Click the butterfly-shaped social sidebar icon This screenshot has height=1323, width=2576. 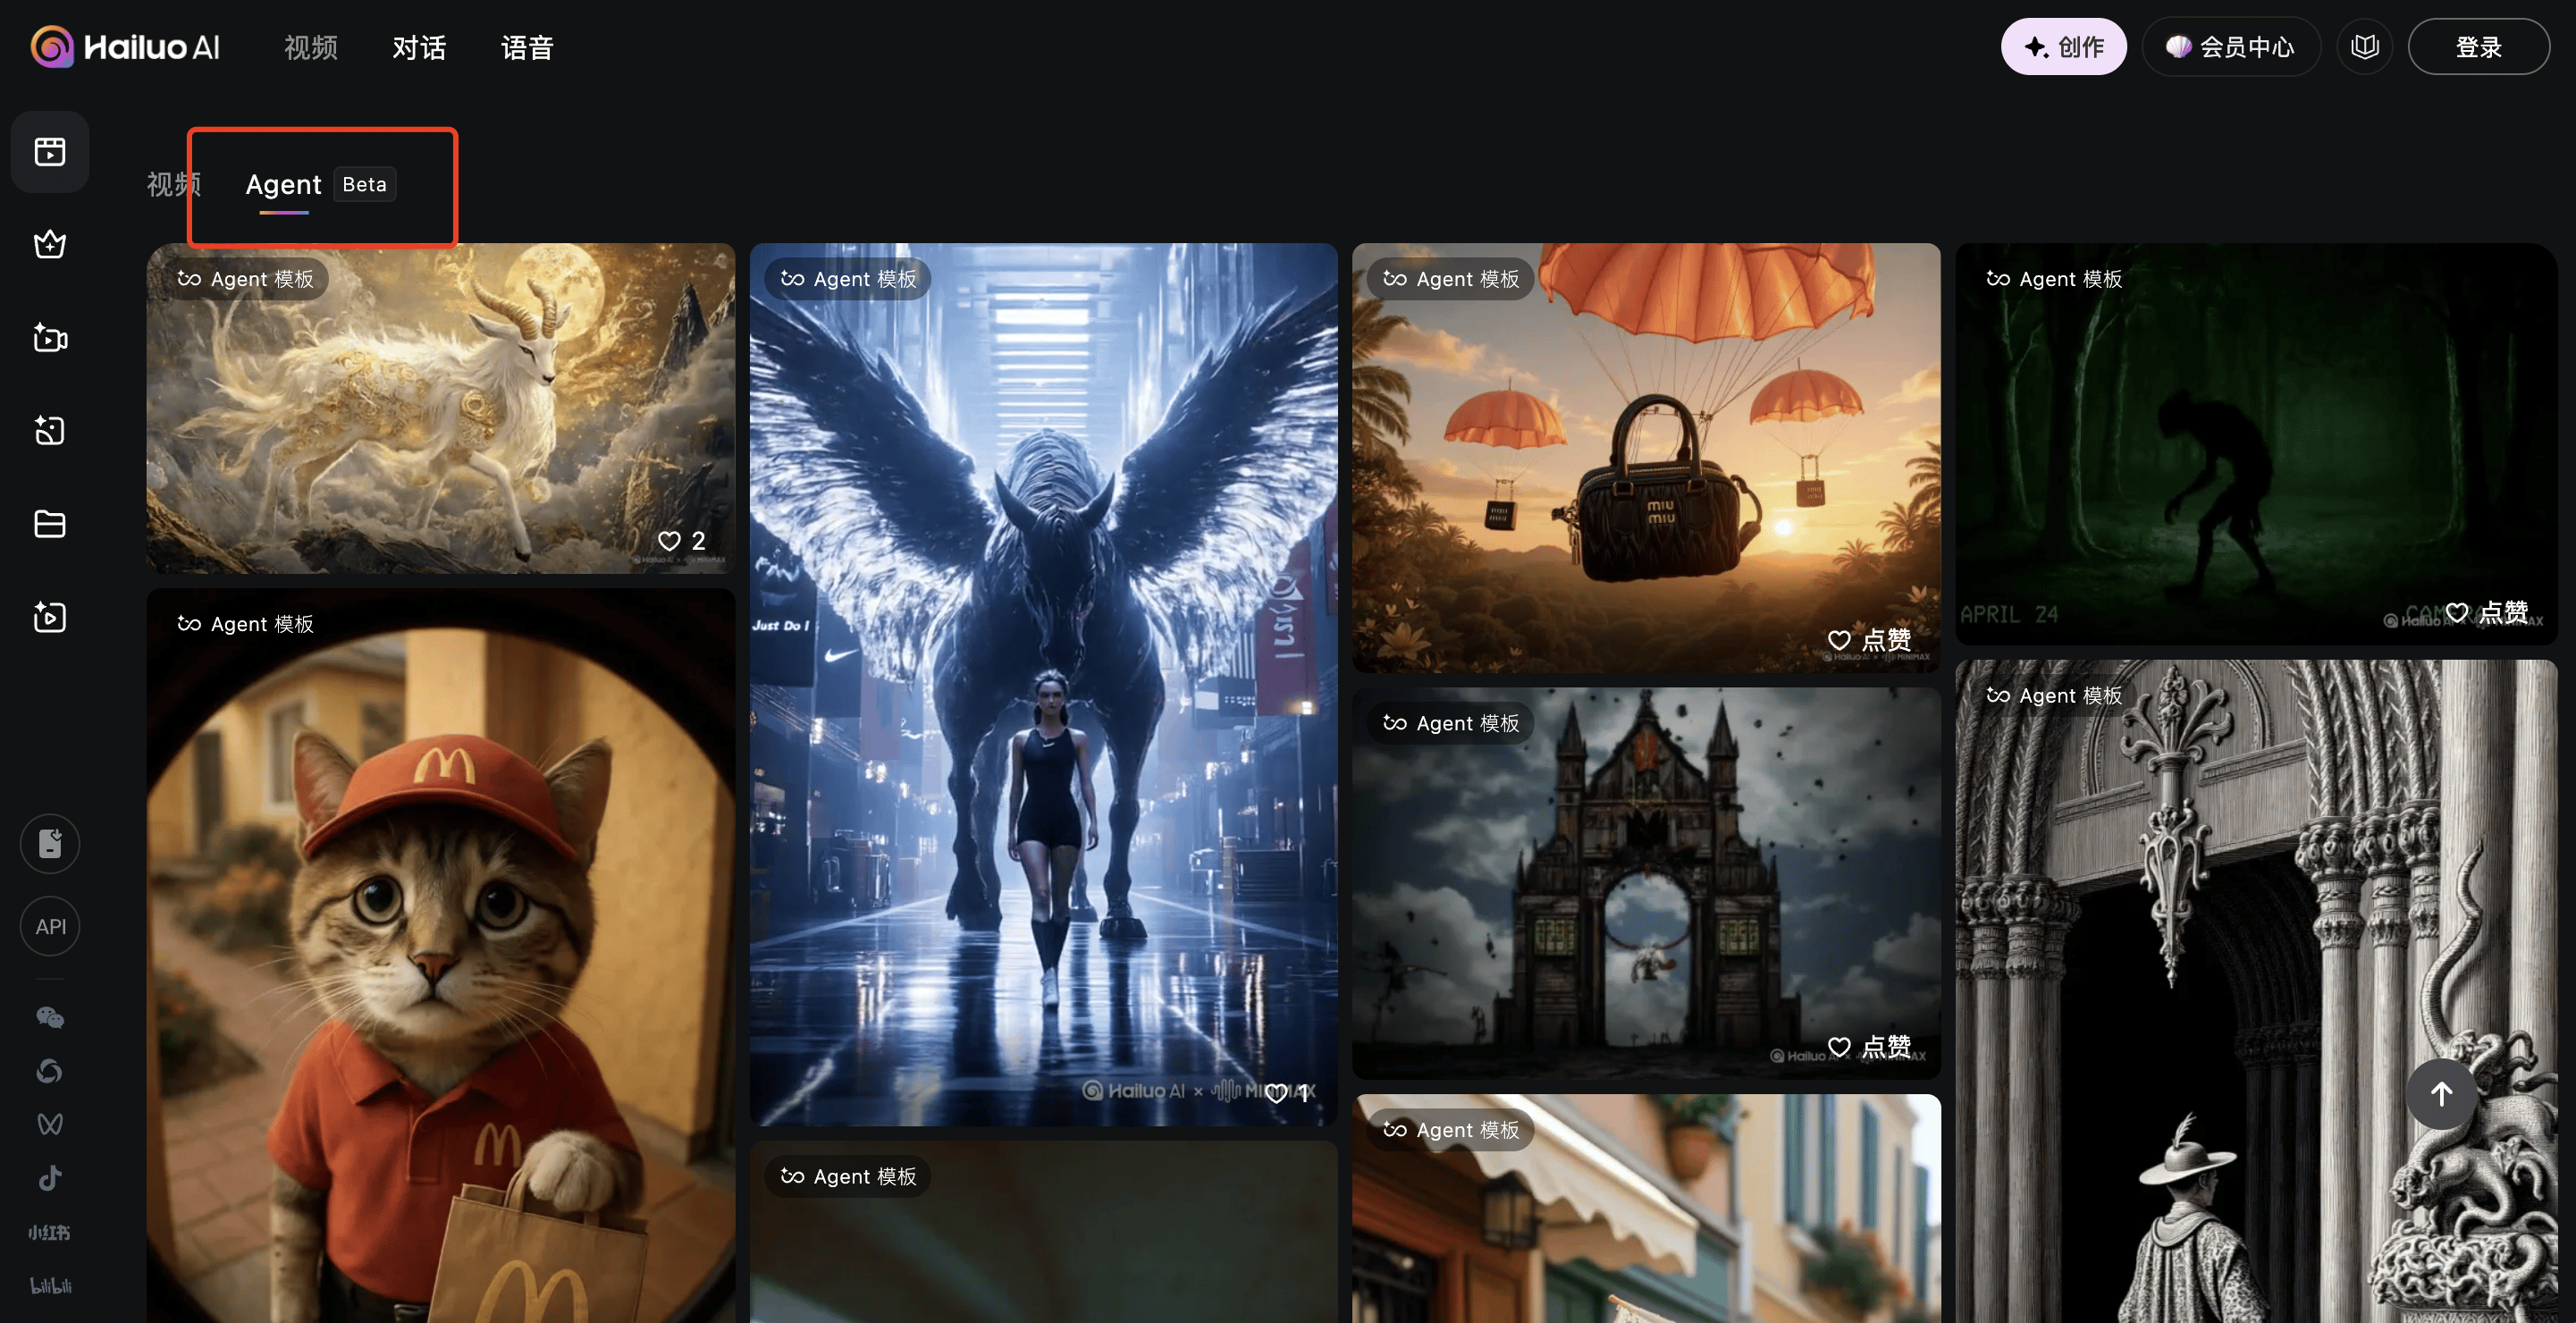50,1124
